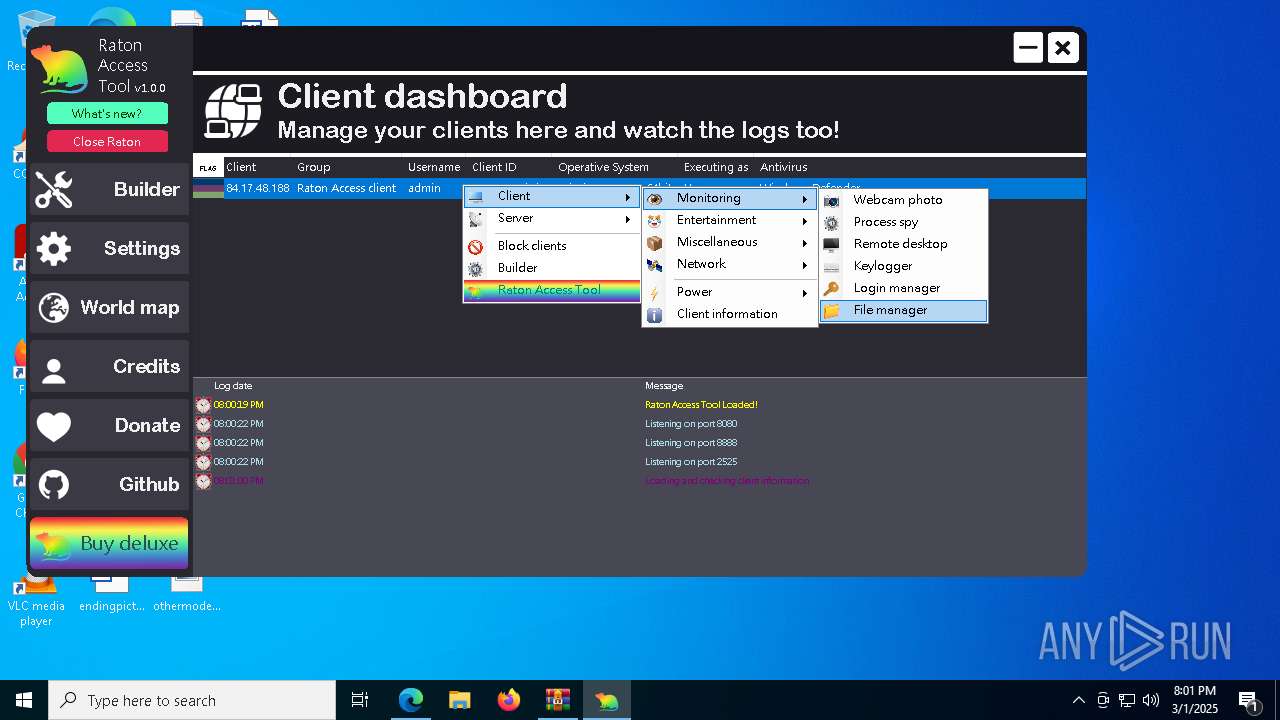The height and width of the screenshot is (720, 1280).
Task: Select the rainbow Raton Access Tool entry
Action: pos(551,291)
